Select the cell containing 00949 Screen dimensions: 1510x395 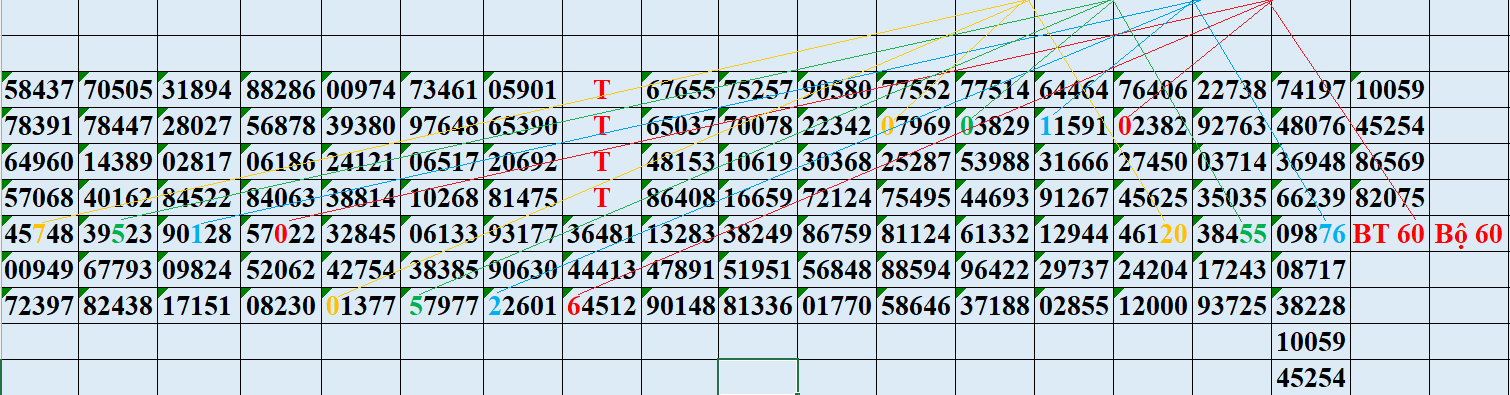[40, 269]
